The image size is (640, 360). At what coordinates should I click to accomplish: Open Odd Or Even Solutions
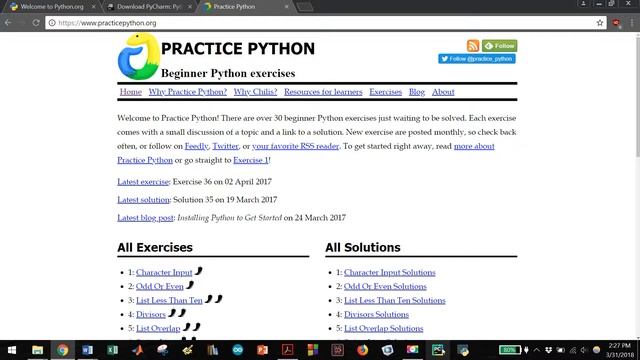click(x=385, y=287)
